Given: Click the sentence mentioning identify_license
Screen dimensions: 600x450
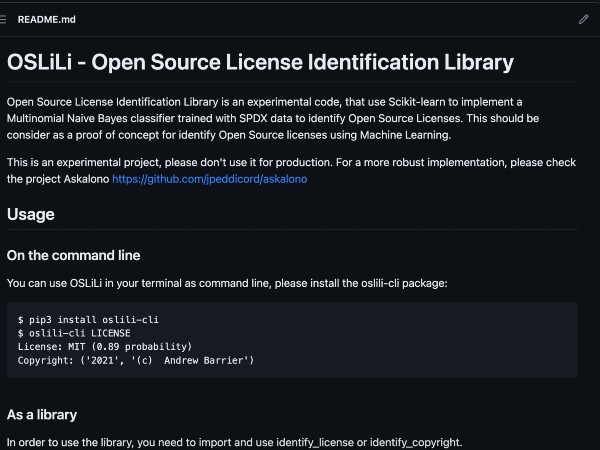Looking at the screenshot, I should [x=234, y=442].
